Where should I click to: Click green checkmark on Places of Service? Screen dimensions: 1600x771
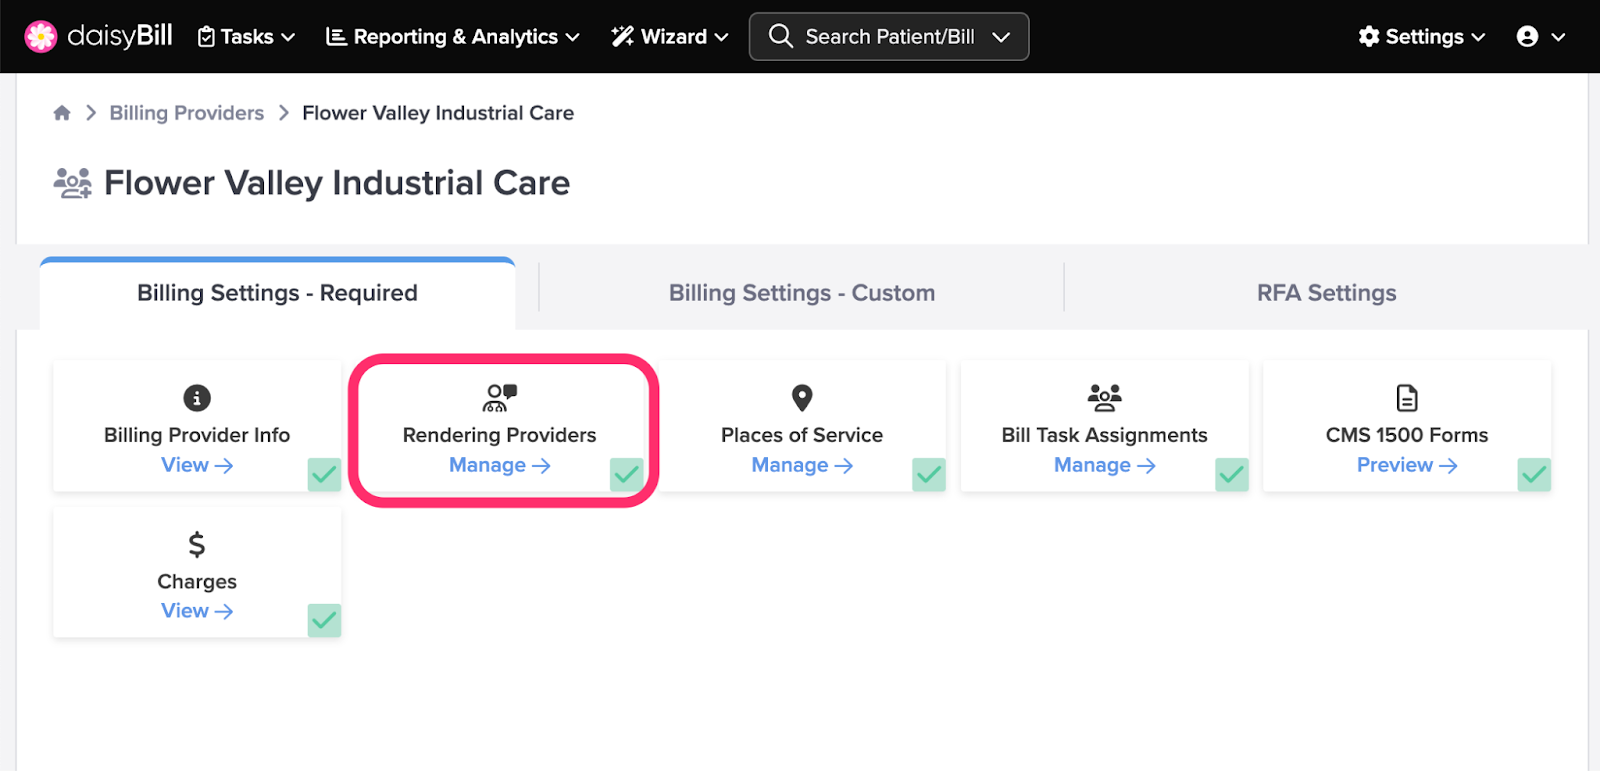tap(929, 474)
